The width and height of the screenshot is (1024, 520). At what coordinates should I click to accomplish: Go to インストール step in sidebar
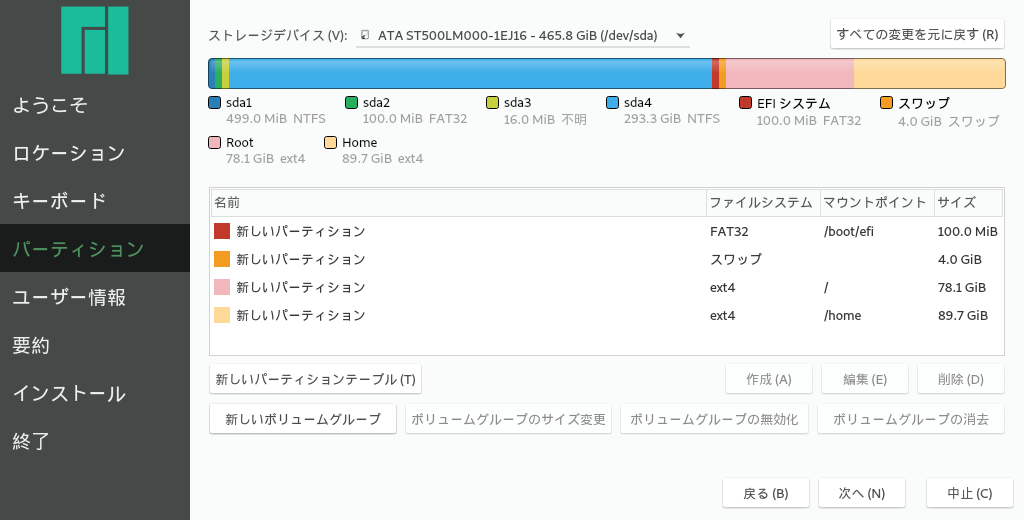(x=95, y=393)
